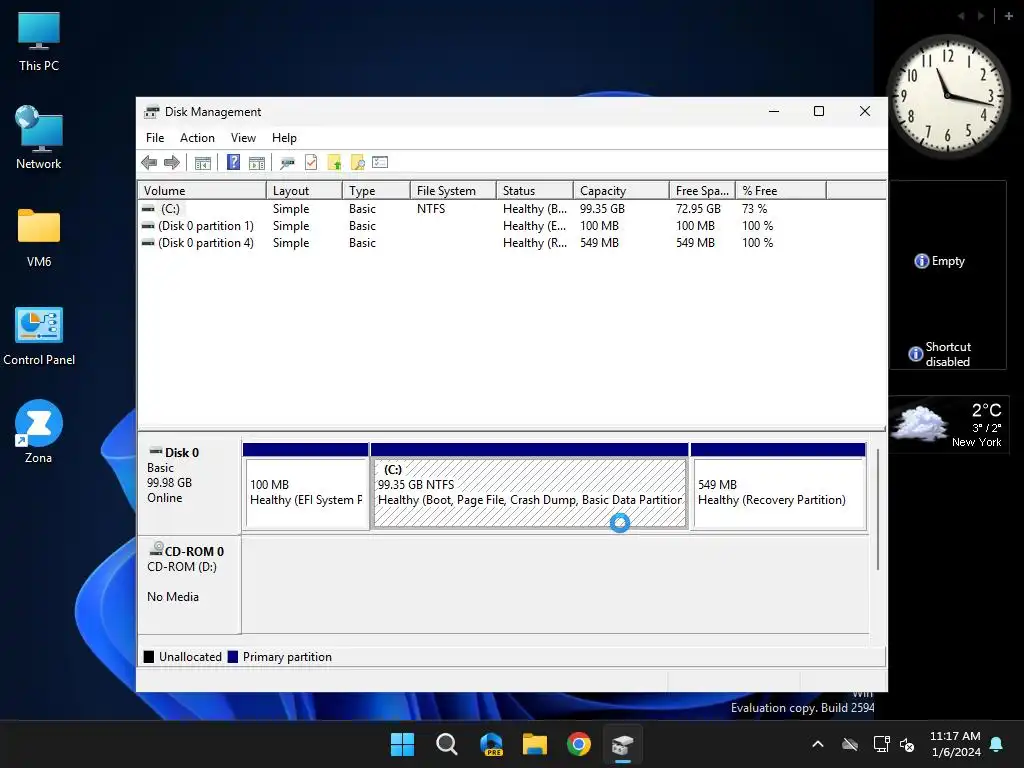Image resolution: width=1024 pixels, height=768 pixels.
Task: Click the NTFS file system cell
Action: [431, 209]
